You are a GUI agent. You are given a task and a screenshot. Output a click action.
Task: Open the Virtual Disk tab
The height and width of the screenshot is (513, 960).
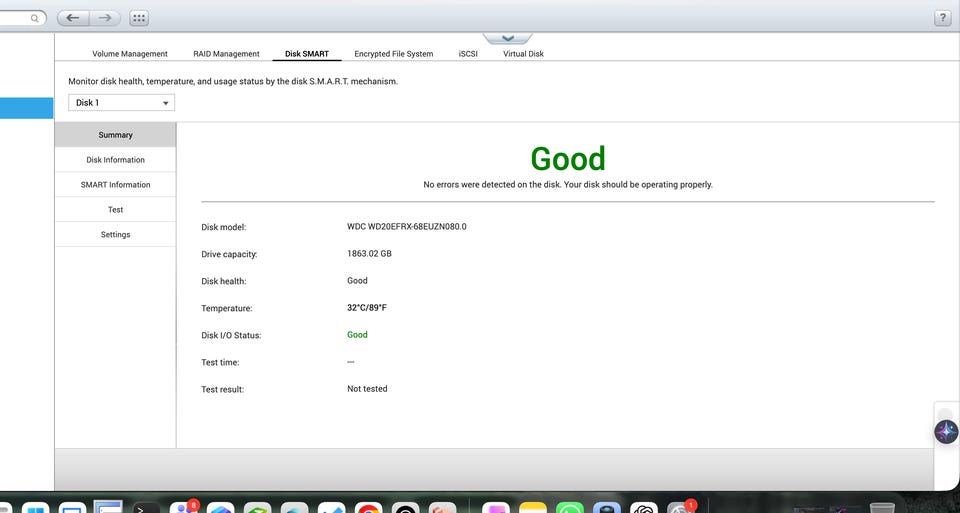point(523,54)
